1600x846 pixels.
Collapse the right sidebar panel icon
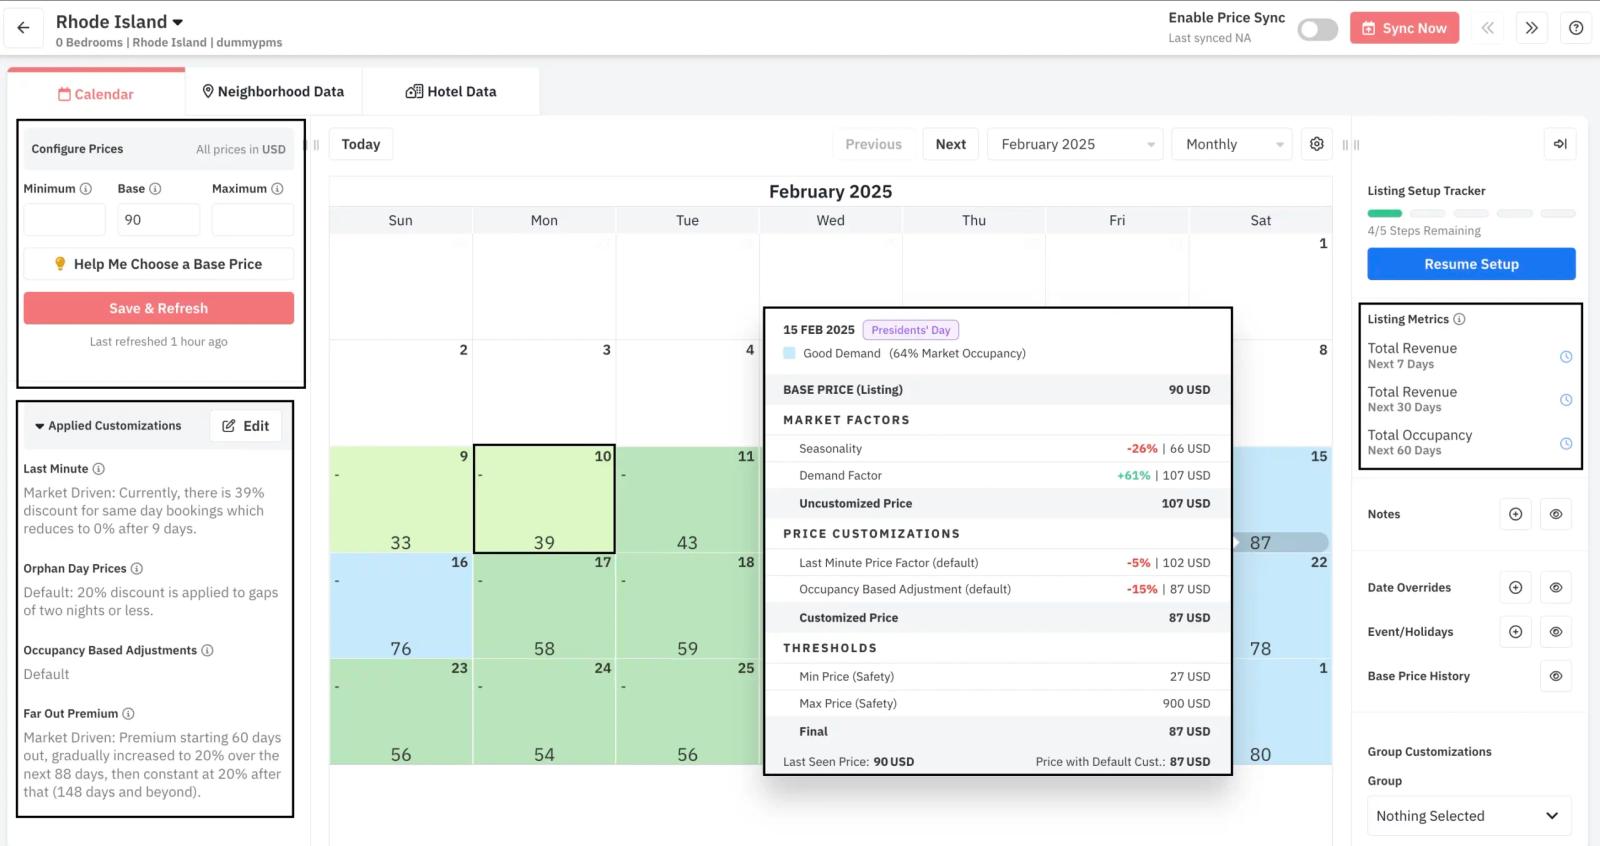pyautogui.click(x=1560, y=144)
